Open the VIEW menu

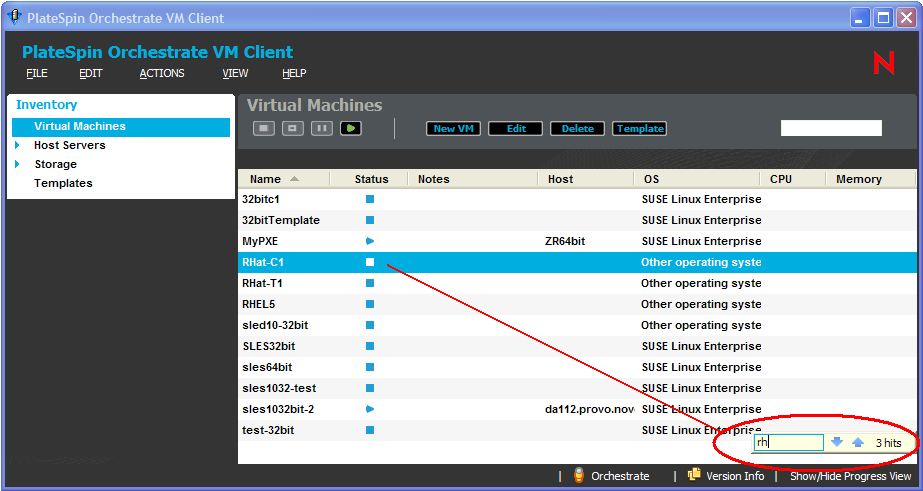point(235,74)
